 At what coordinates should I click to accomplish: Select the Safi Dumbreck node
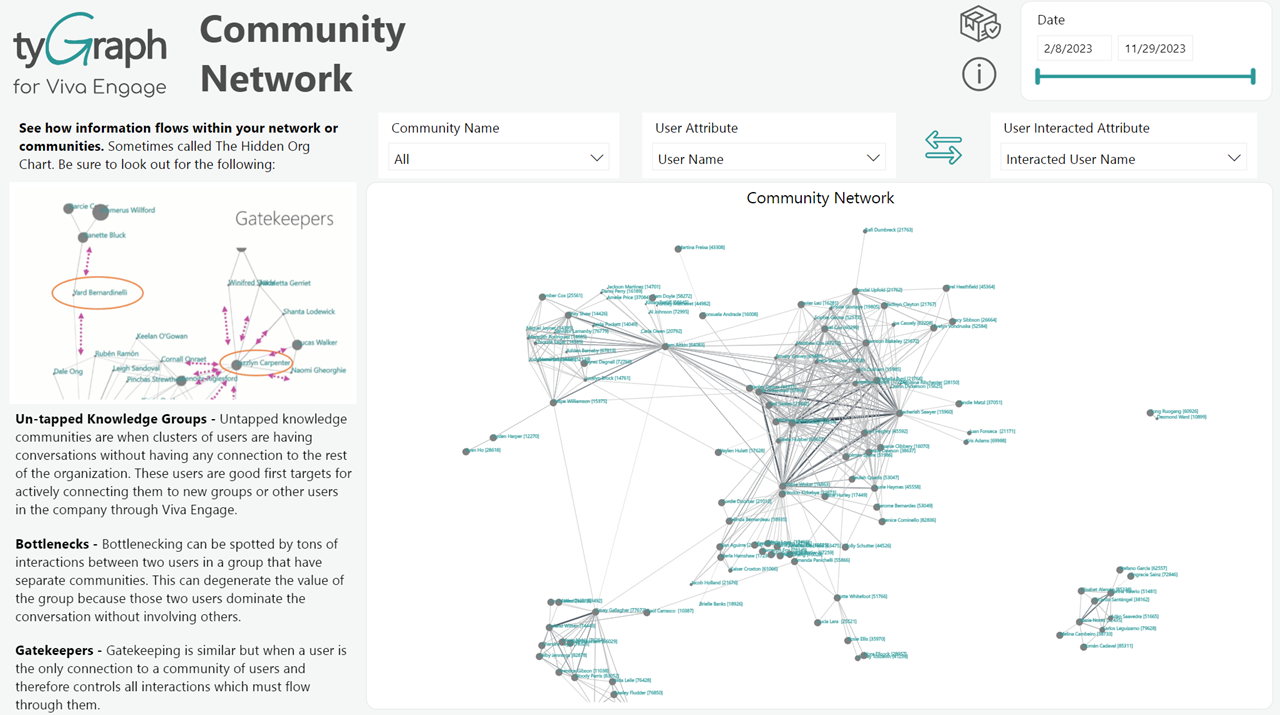click(x=865, y=231)
